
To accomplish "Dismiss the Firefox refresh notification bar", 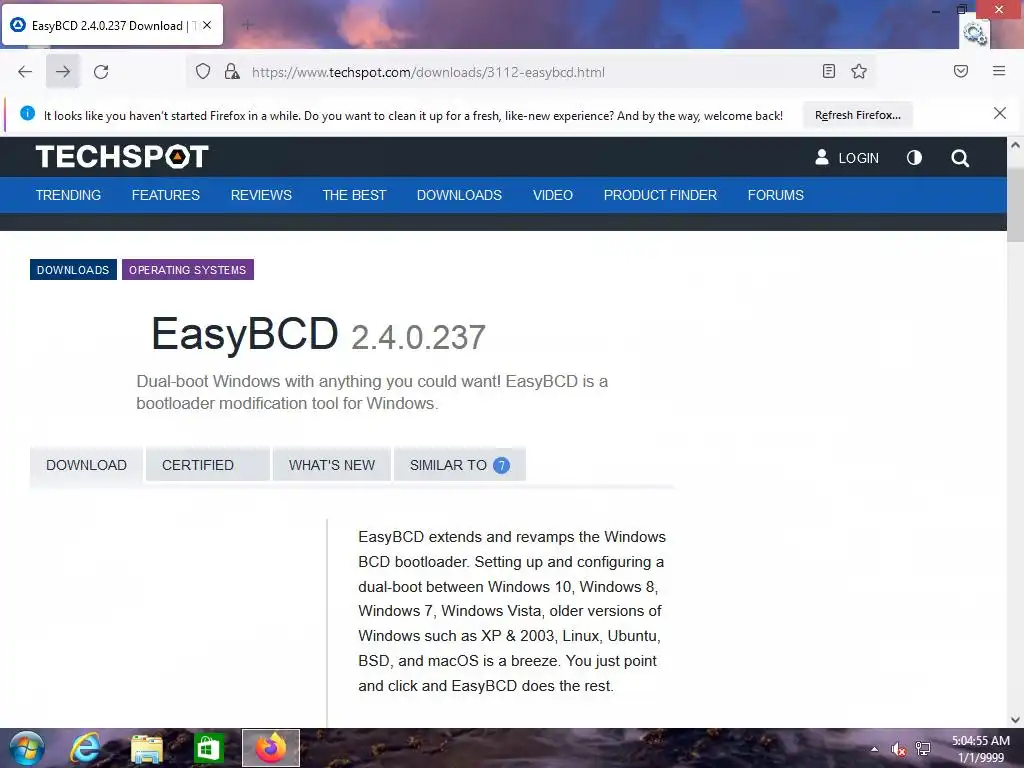I will tap(999, 114).
